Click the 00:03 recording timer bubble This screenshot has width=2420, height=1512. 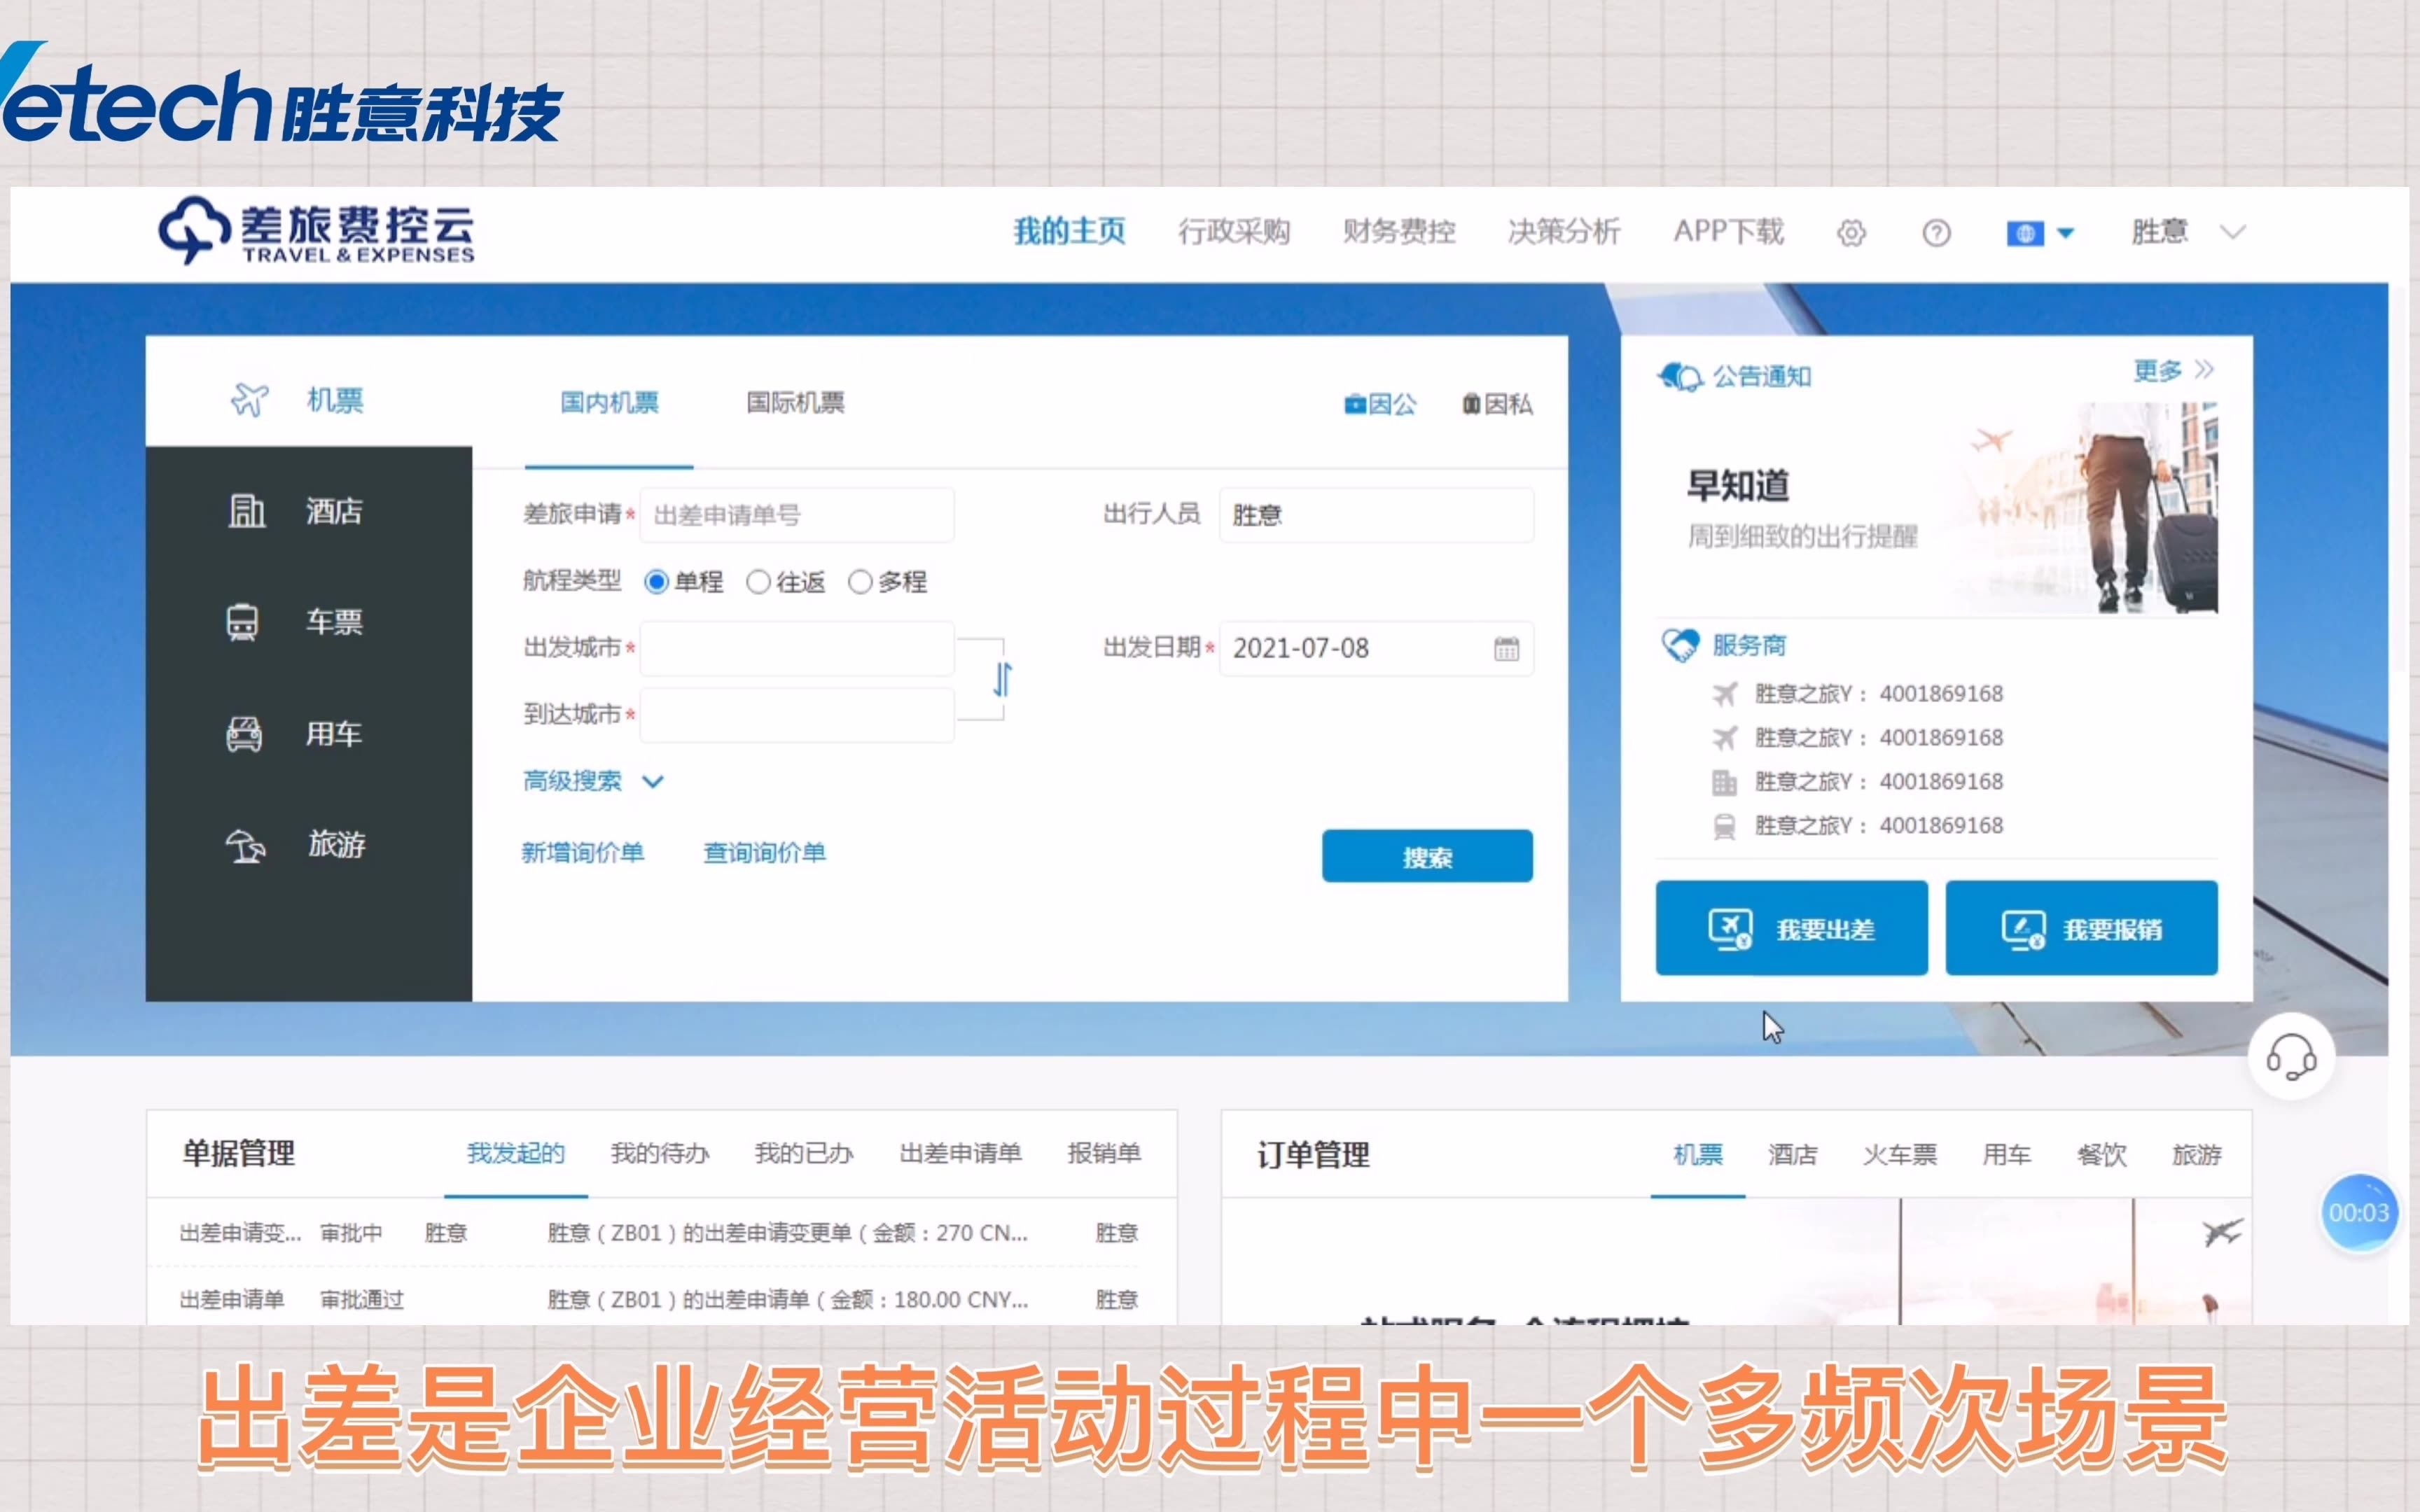point(2359,1213)
